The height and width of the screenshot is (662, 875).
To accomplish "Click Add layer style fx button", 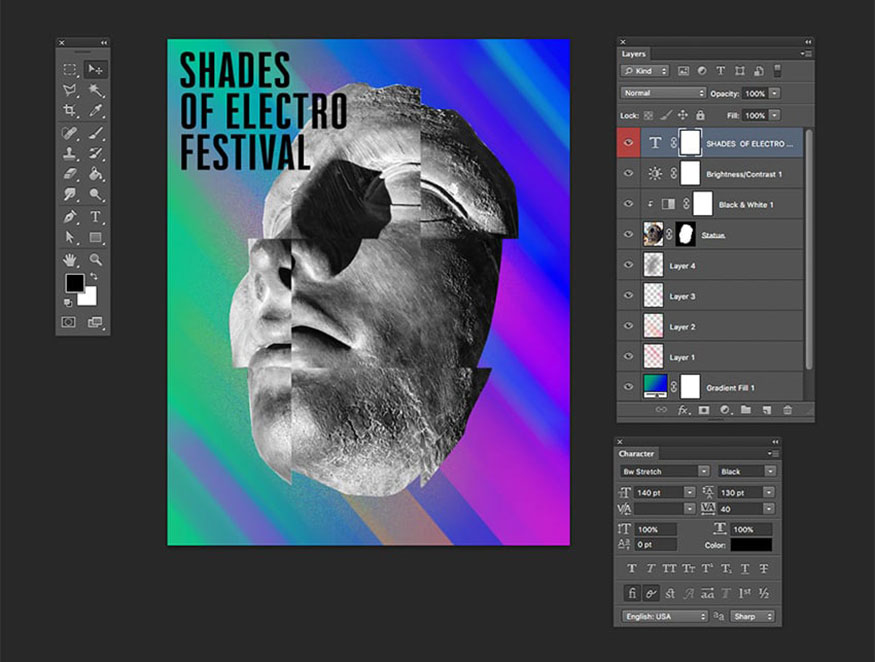I will pos(684,410).
